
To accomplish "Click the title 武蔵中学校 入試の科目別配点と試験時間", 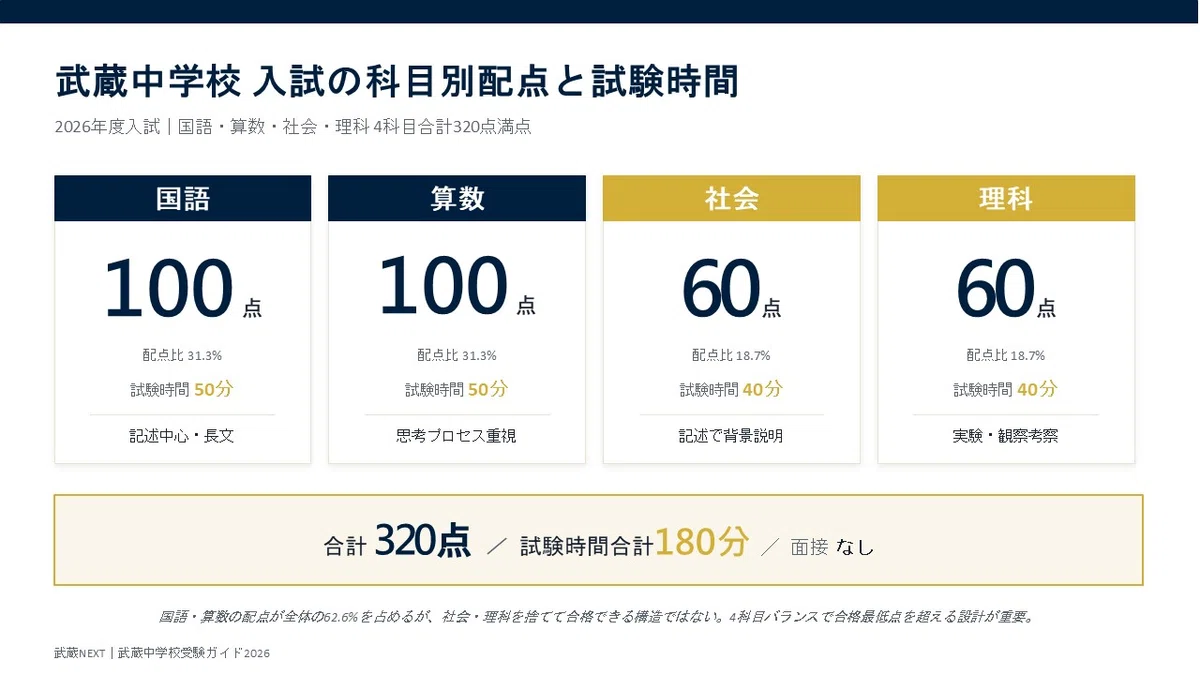I will 397,82.
